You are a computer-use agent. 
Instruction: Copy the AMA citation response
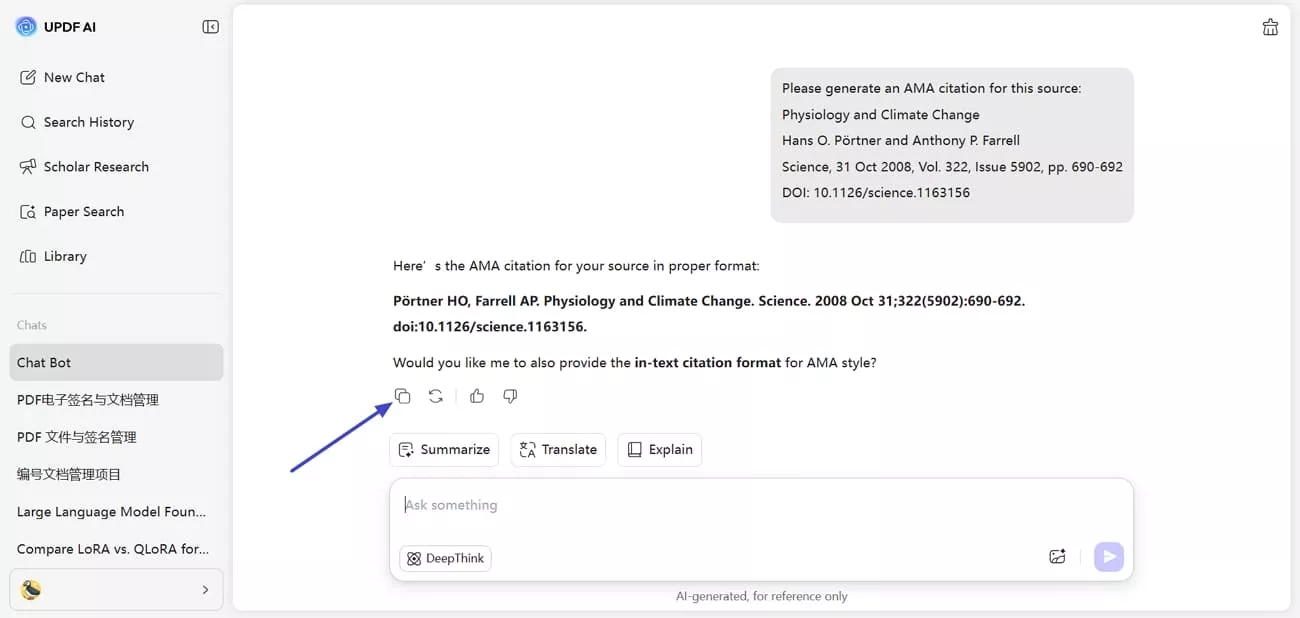tap(402, 396)
